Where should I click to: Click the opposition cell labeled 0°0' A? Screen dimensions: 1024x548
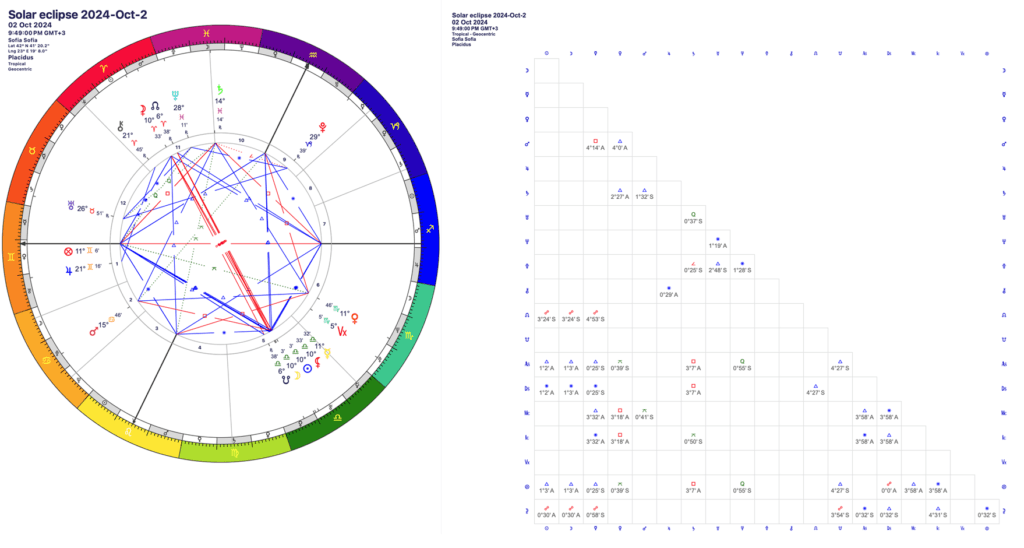[x=888, y=486]
